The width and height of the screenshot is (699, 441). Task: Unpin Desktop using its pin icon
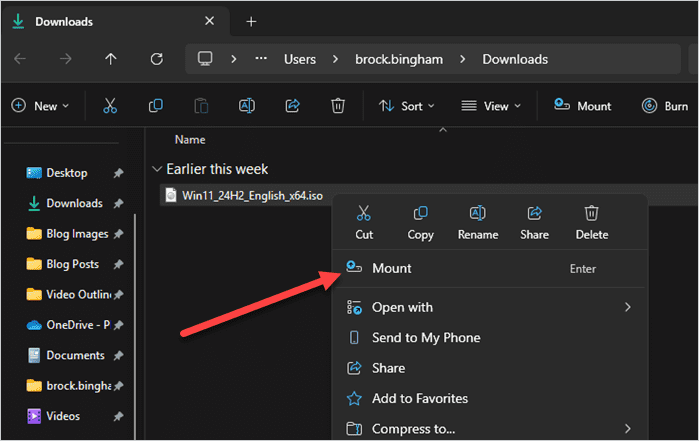point(118,173)
